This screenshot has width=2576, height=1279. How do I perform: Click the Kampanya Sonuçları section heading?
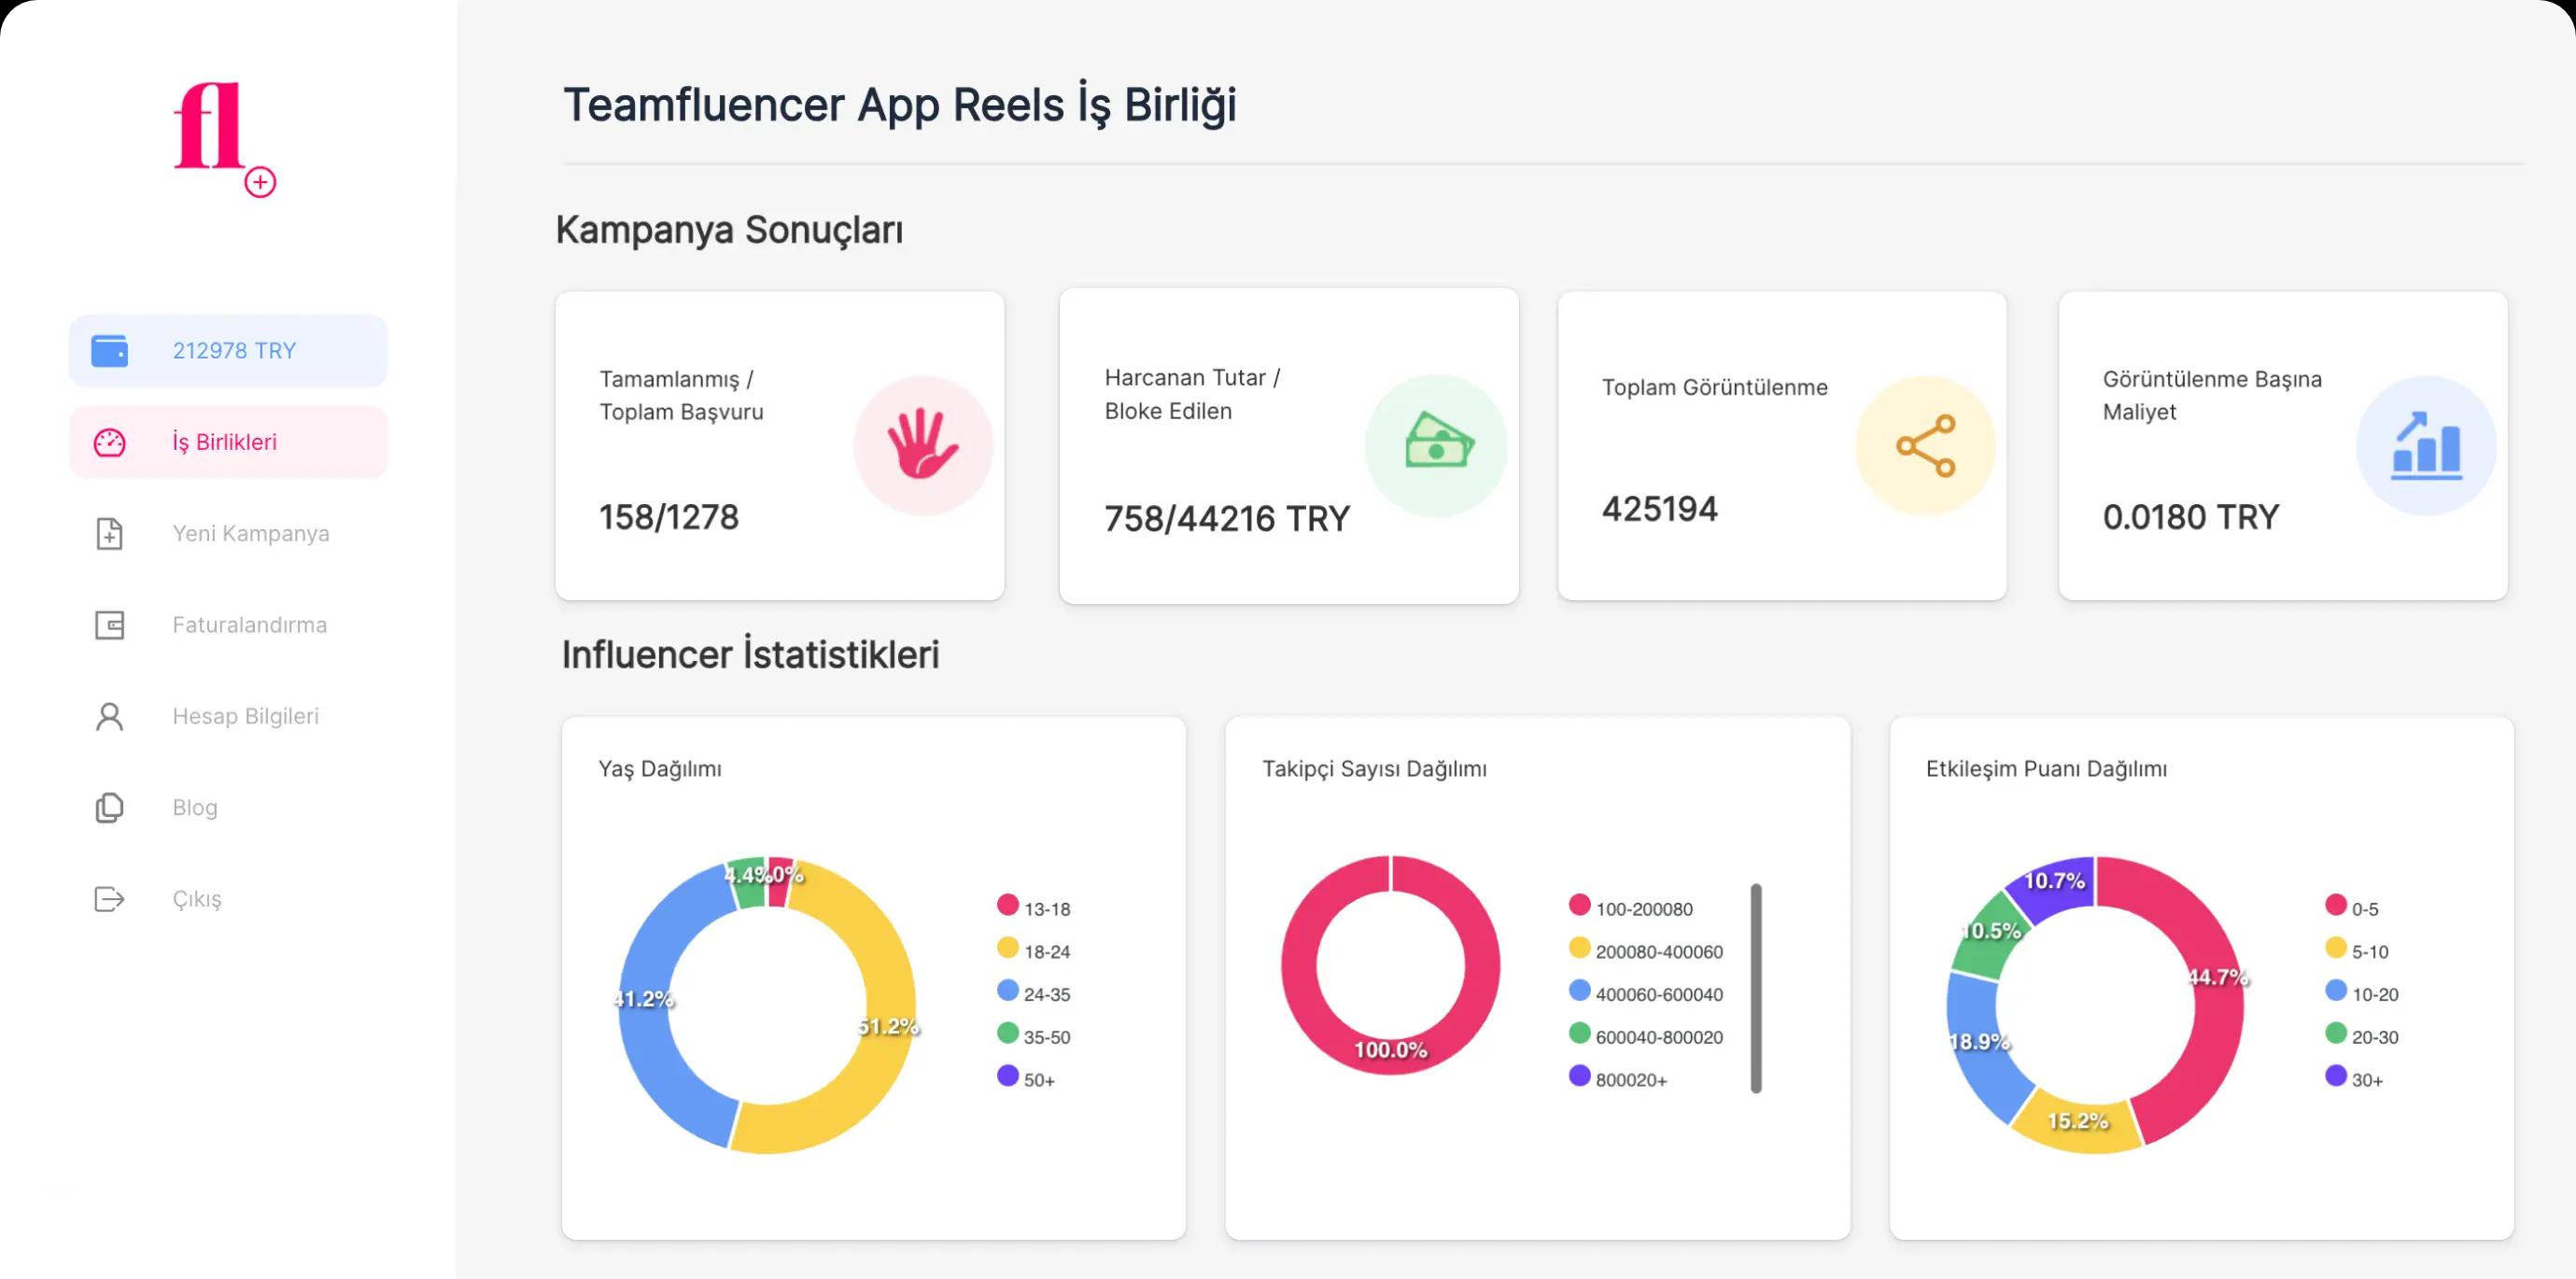729,230
